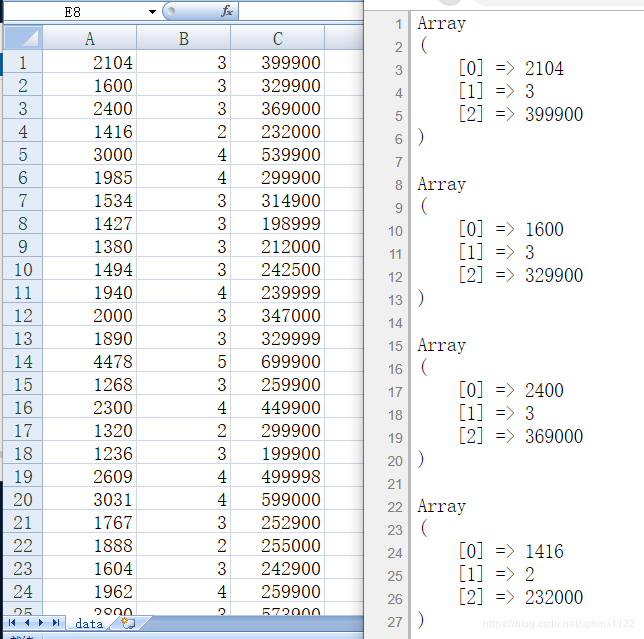Click cell A4 containing 1416
Viewport: 644px width, 639px height.
90,131
